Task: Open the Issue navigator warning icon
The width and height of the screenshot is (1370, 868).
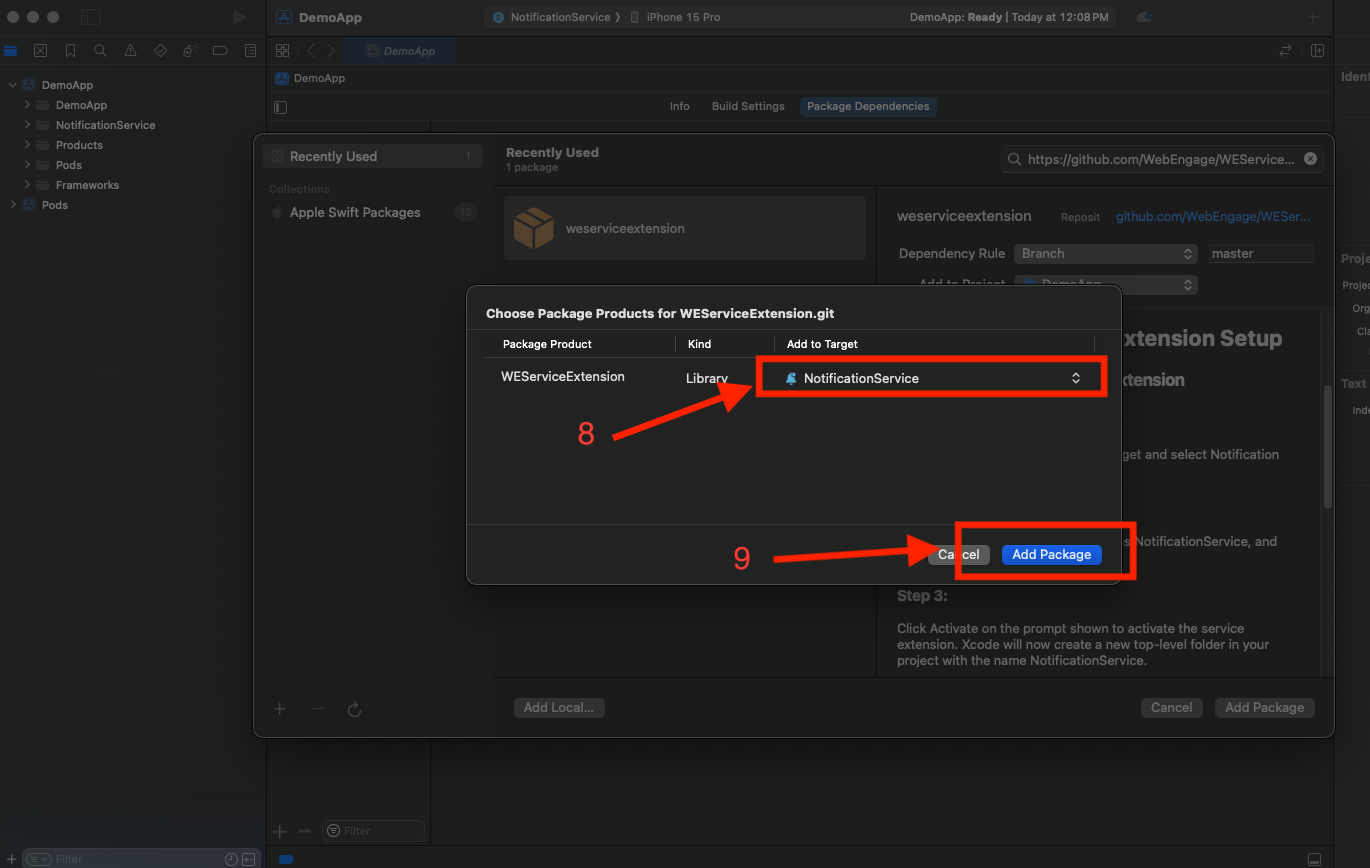Action: click(130, 50)
